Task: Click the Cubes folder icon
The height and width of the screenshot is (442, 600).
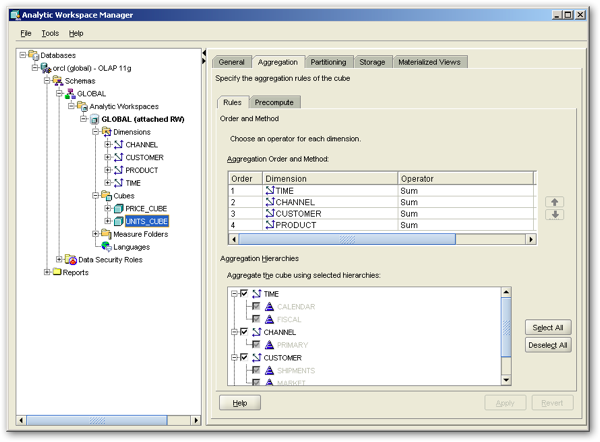Action: [x=107, y=196]
